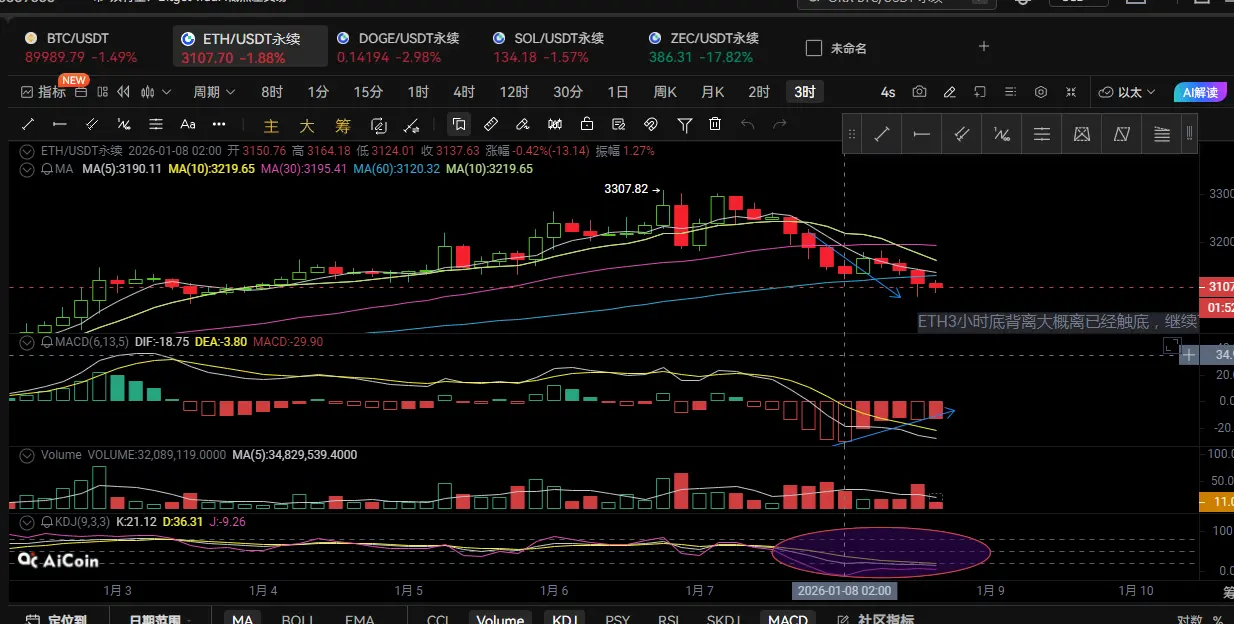Click the 筹 chip-distribution icon
This screenshot has height=624, width=1234.
coord(343,126)
